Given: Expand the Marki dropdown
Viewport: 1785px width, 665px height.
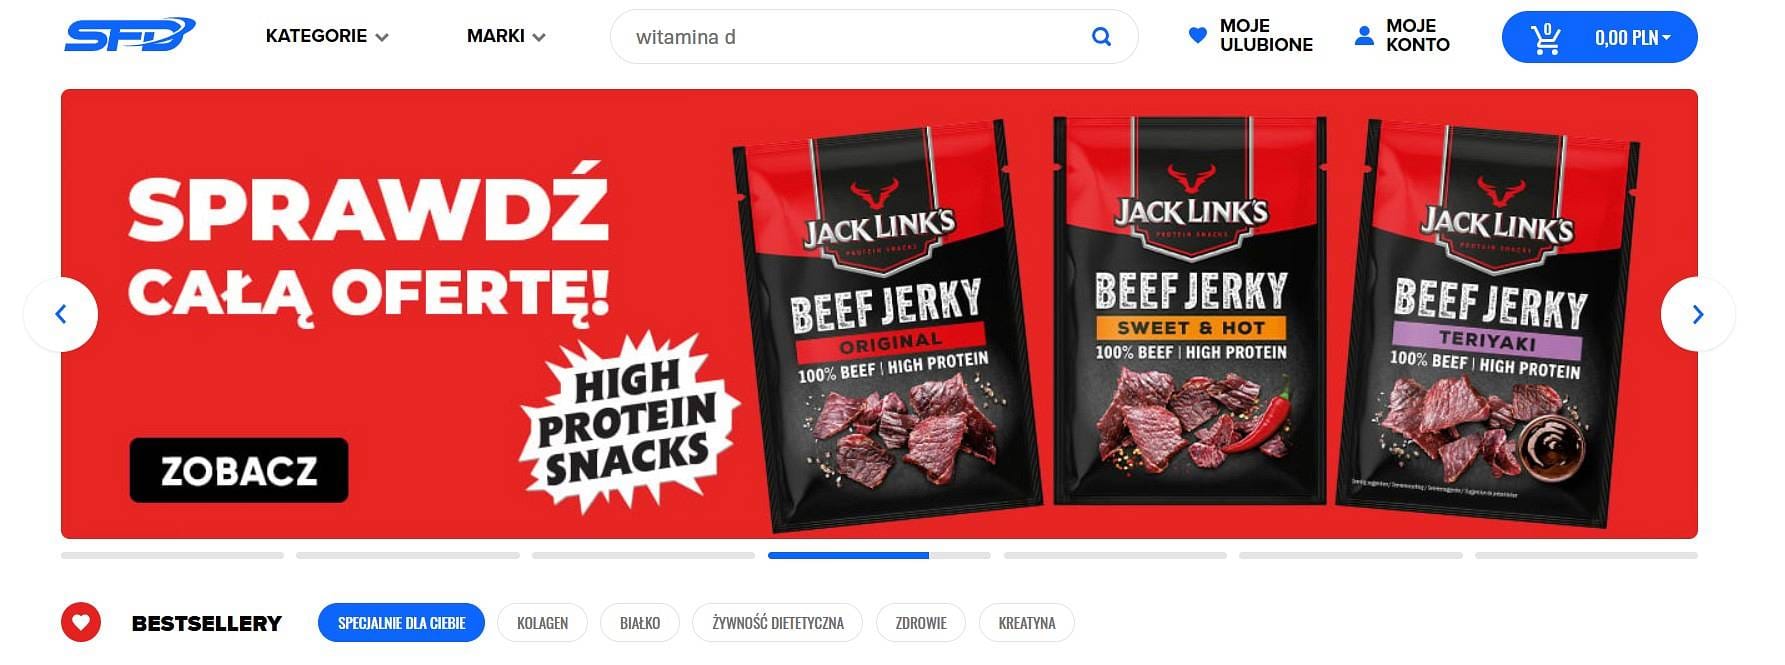Looking at the screenshot, I should click(x=506, y=36).
